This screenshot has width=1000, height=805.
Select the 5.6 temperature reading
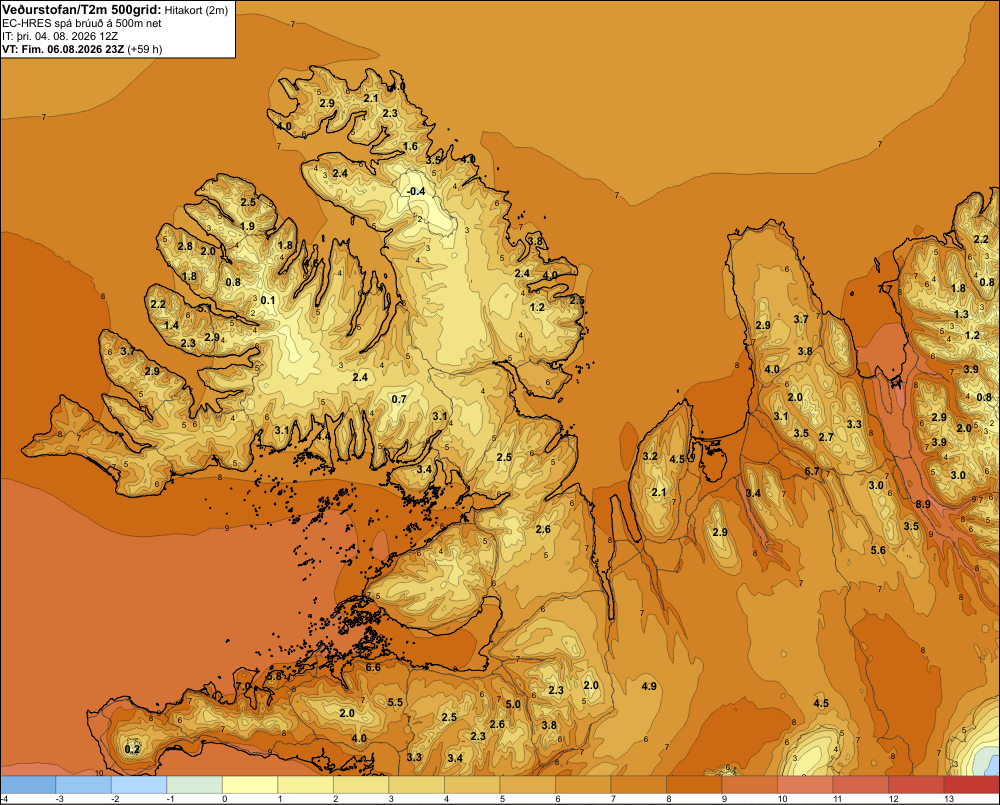coord(878,550)
